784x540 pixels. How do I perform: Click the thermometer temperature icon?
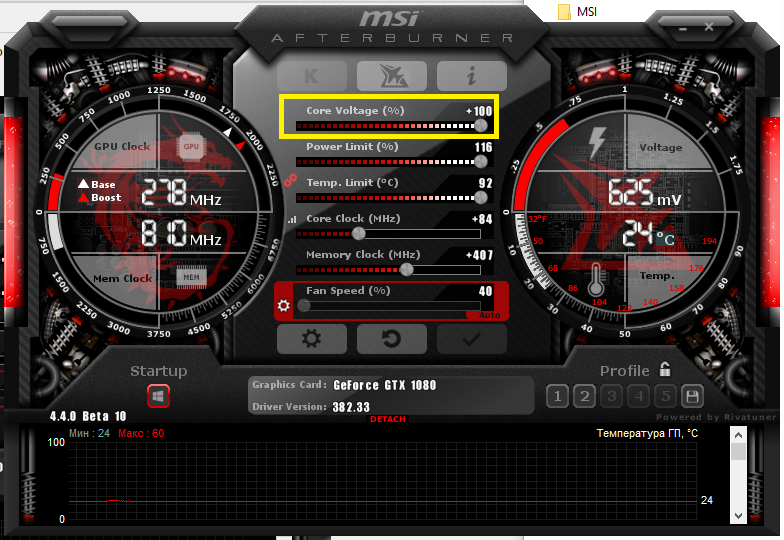[x=595, y=279]
